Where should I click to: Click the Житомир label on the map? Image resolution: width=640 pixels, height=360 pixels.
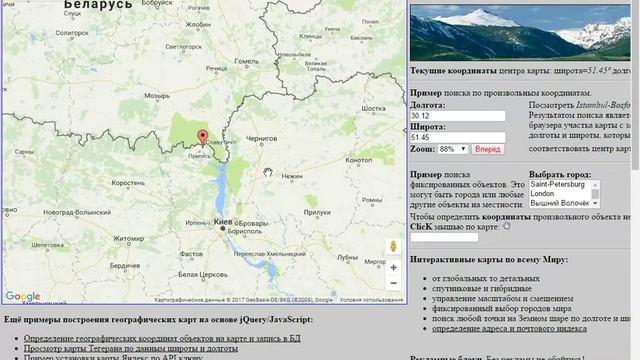128,239
